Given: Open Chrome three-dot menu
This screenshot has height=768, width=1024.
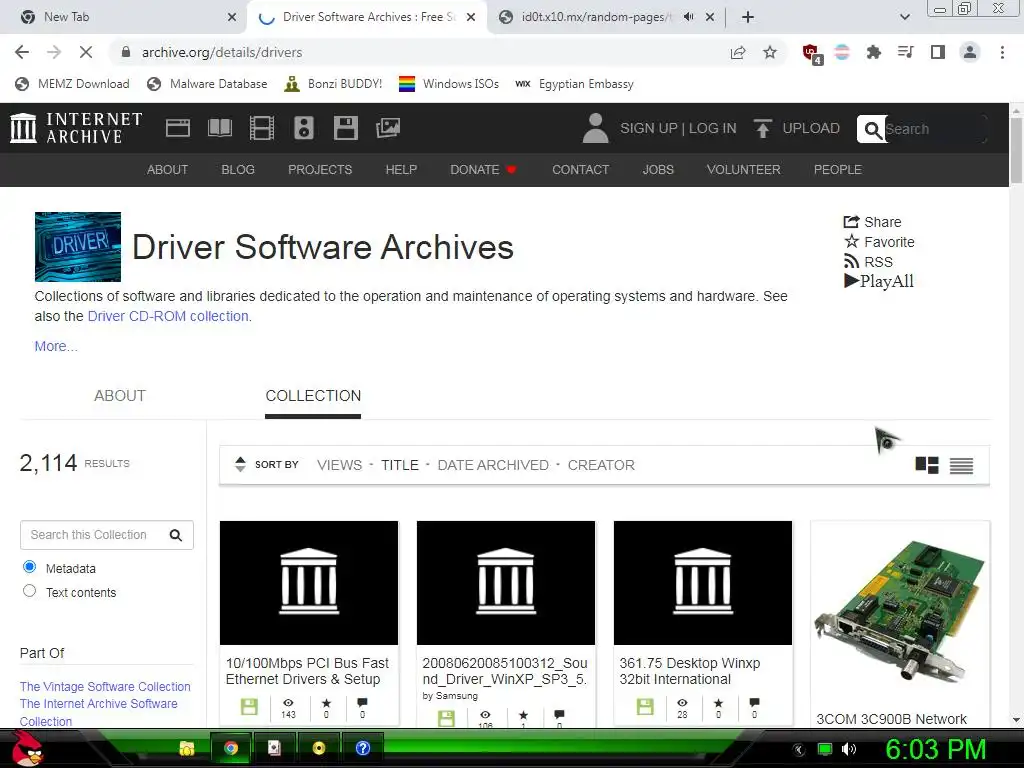Looking at the screenshot, I should (1002, 52).
